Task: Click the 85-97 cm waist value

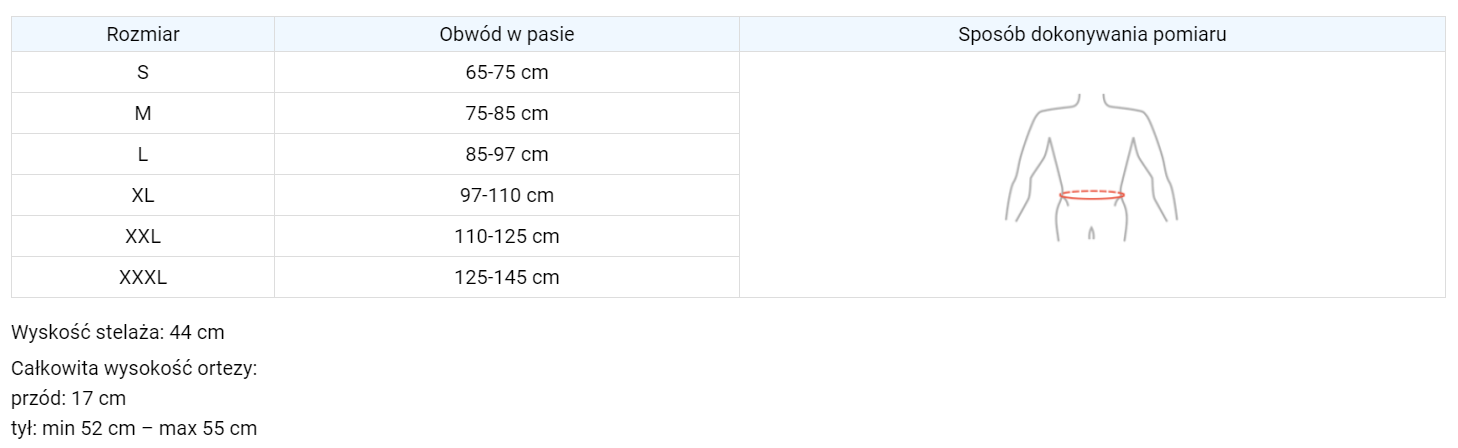Action: point(507,155)
